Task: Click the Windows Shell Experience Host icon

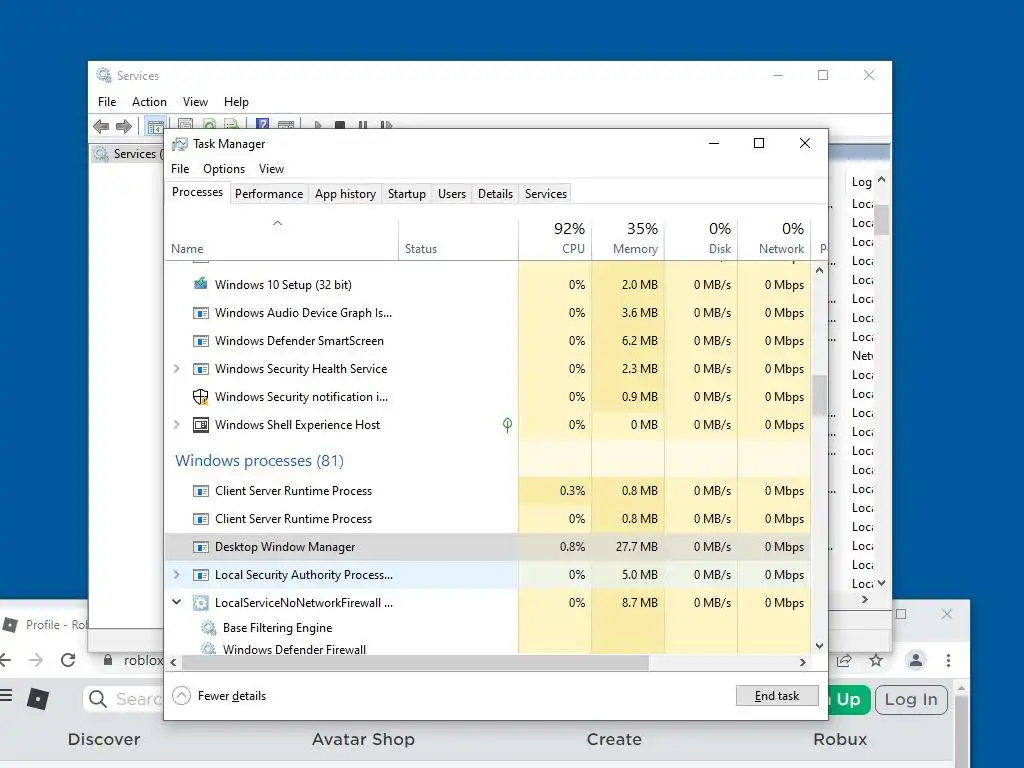Action: [x=200, y=424]
